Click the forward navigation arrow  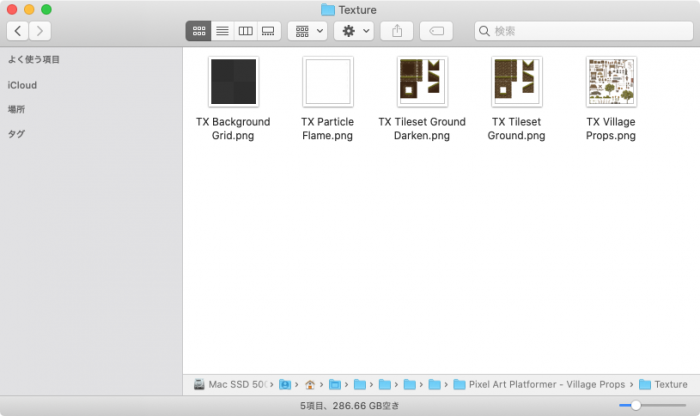40,31
